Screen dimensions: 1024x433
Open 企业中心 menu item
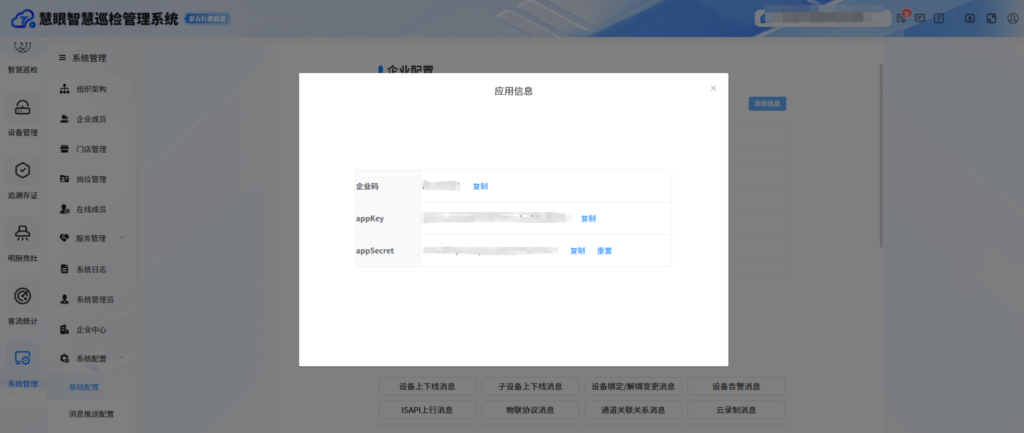point(90,329)
